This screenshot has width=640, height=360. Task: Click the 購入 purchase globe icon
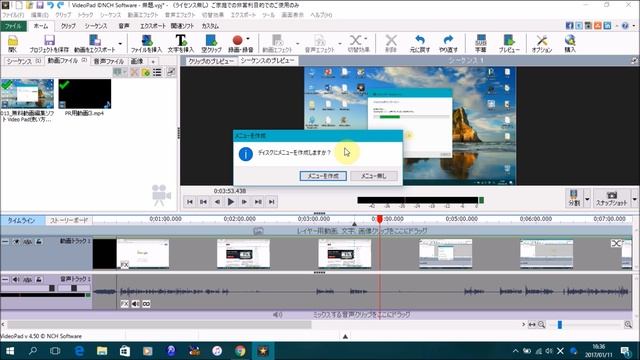pos(570,43)
